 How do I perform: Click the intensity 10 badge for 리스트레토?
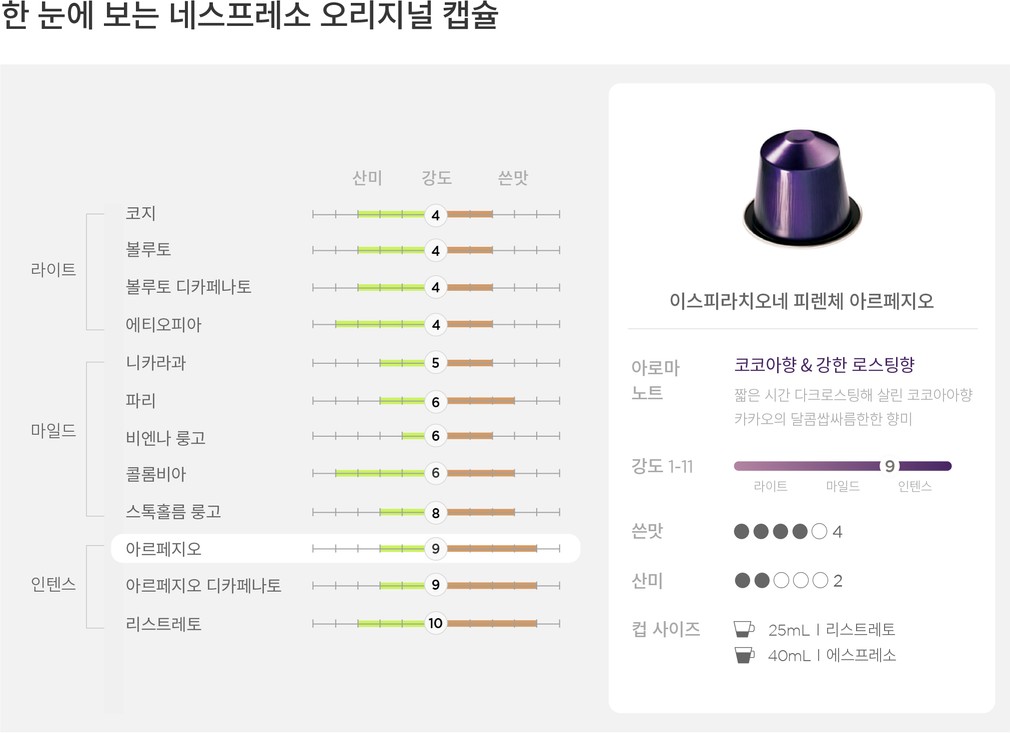435,623
